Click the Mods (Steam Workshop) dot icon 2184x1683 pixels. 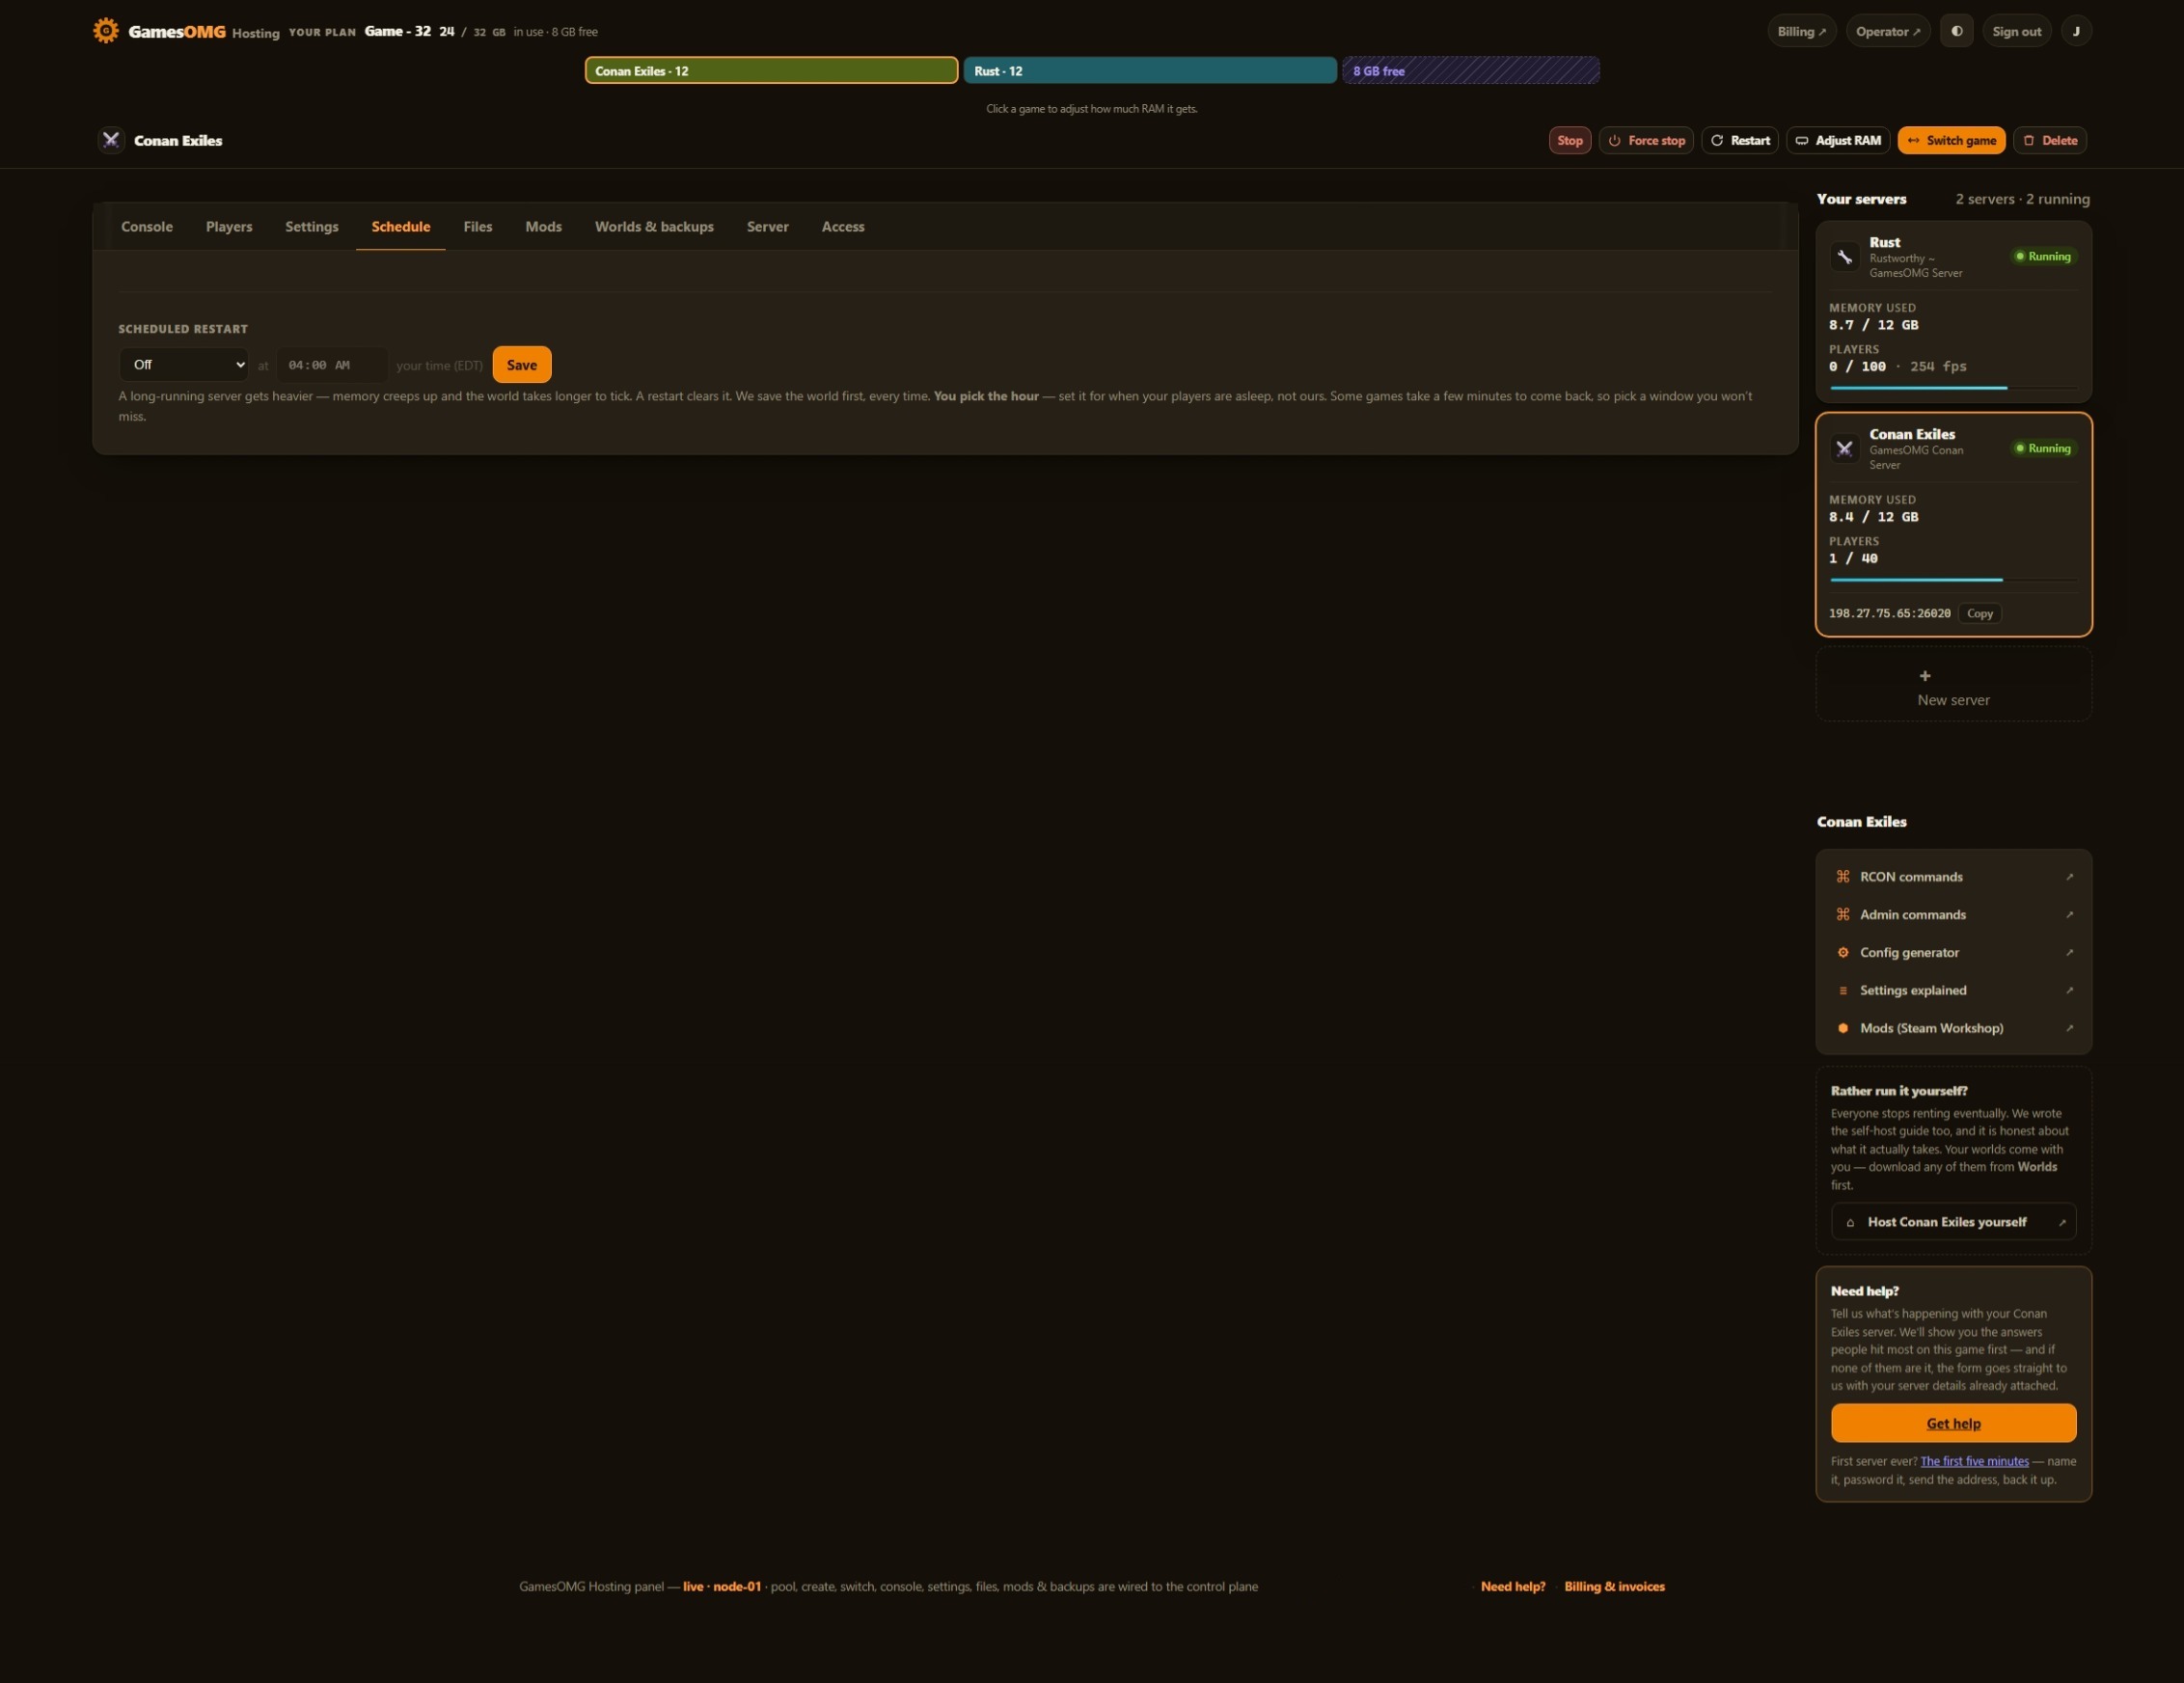click(1843, 1028)
